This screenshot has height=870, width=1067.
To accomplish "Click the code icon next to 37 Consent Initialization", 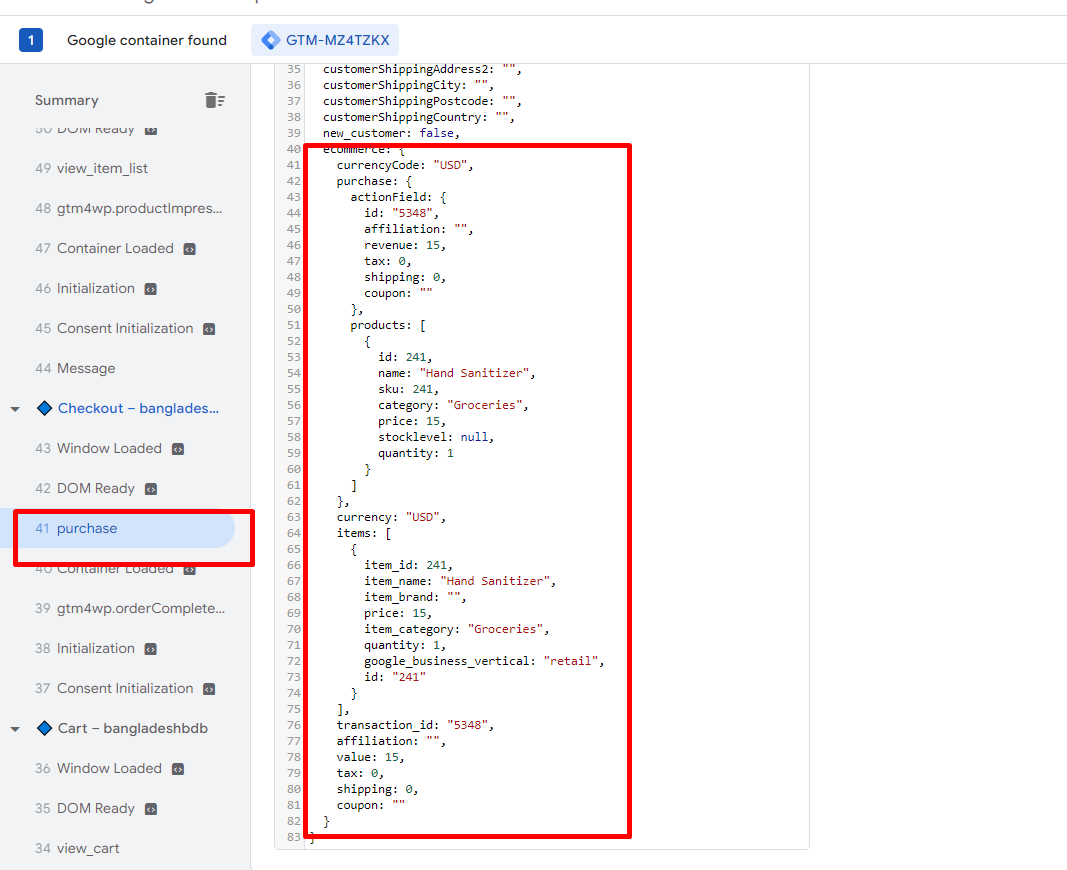I will tap(210, 688).
